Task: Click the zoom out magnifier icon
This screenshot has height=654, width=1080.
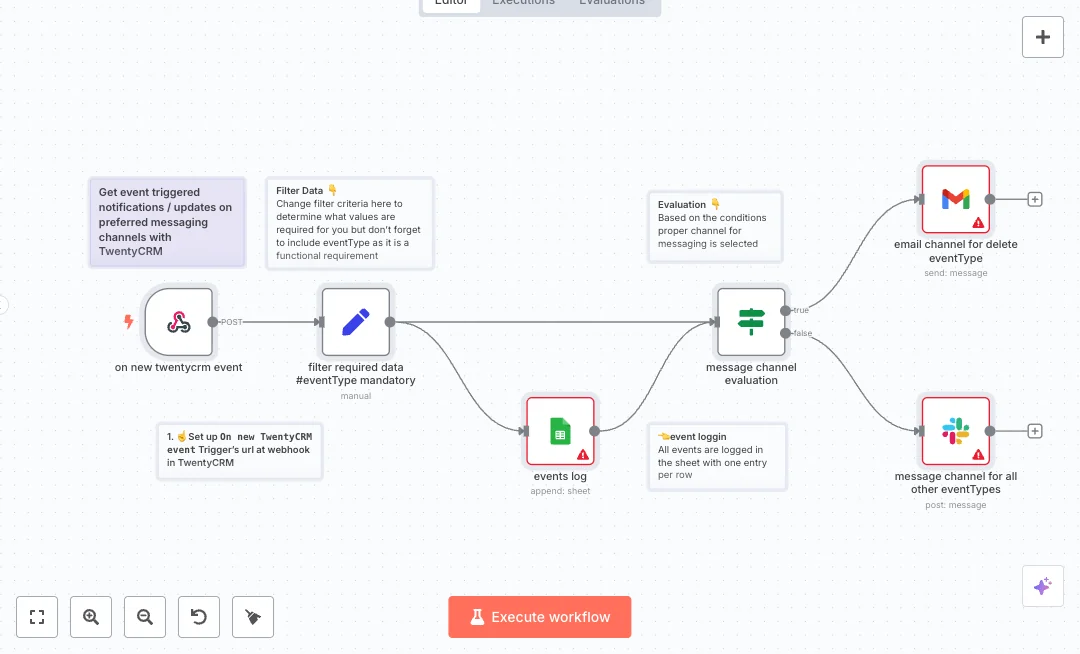Action: point(145,617)
